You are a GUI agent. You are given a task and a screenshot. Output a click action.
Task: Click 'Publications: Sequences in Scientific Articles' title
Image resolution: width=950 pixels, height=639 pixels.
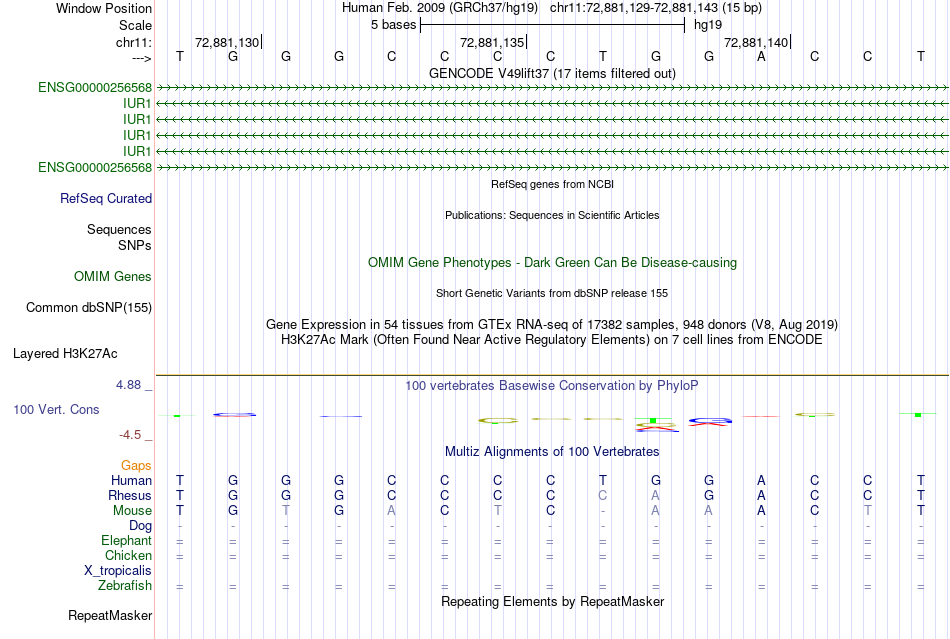coord(552,215)
